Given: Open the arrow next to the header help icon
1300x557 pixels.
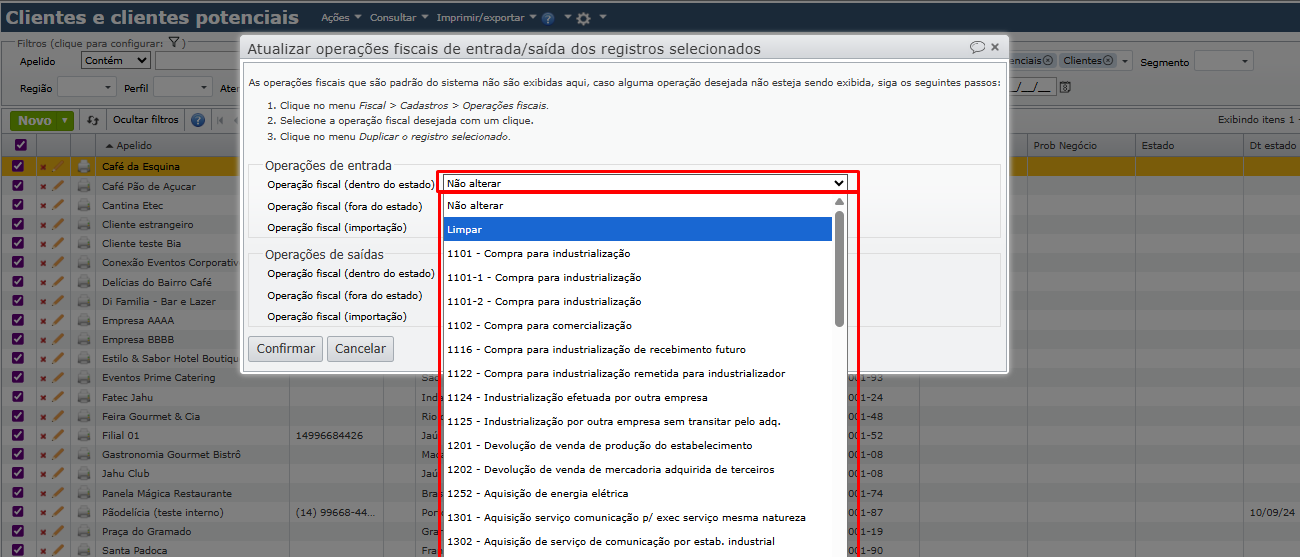Looking at the screenshot, I should point(568,18).
